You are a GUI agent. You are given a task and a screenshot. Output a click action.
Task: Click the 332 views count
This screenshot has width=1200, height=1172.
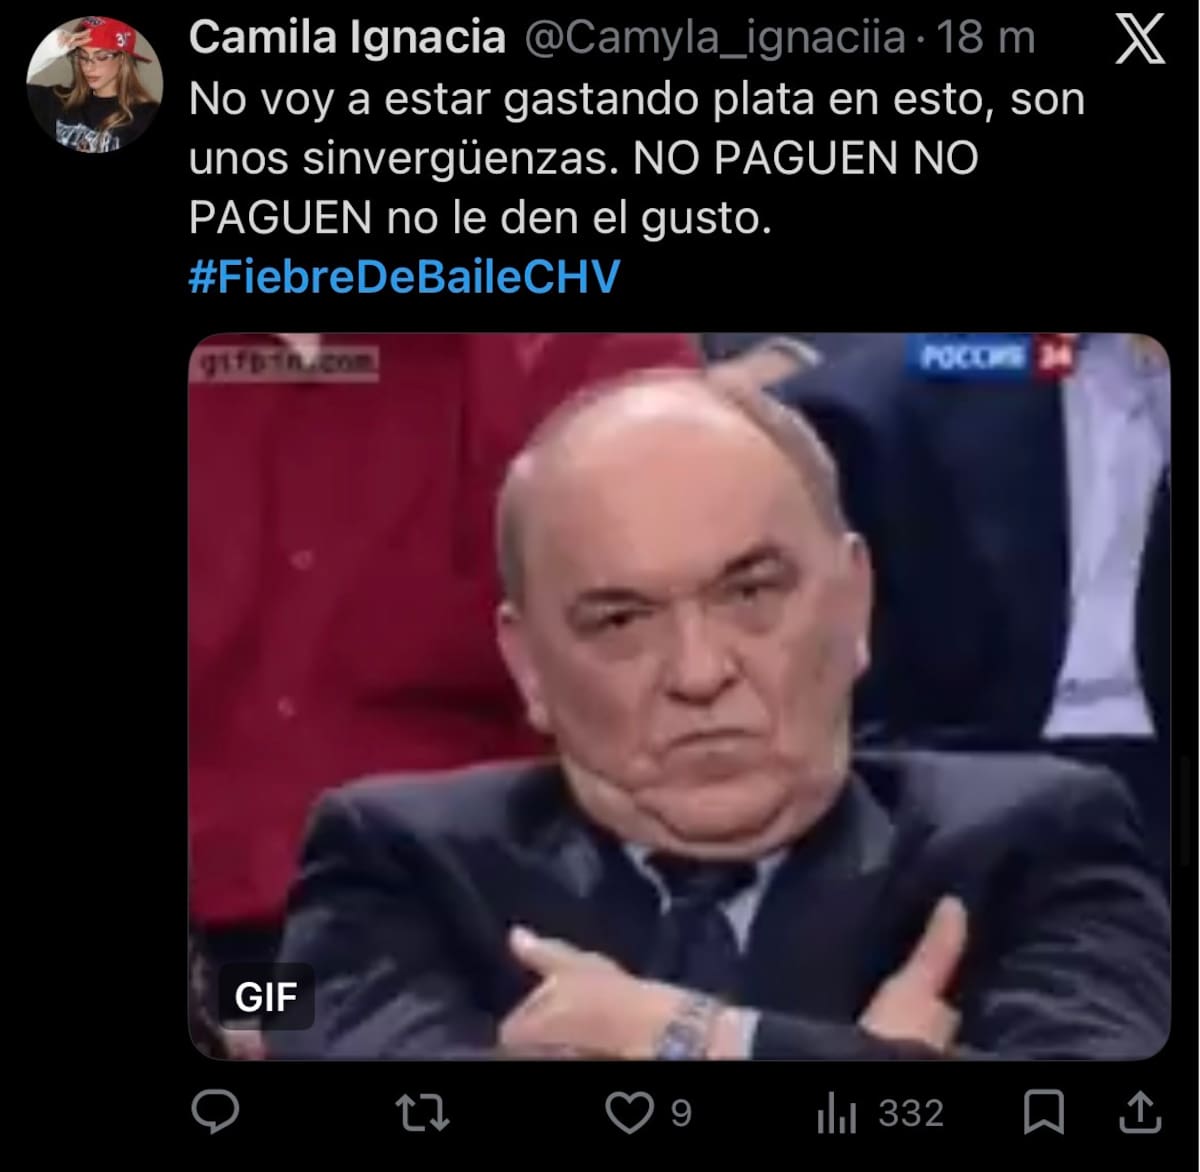911,1113
